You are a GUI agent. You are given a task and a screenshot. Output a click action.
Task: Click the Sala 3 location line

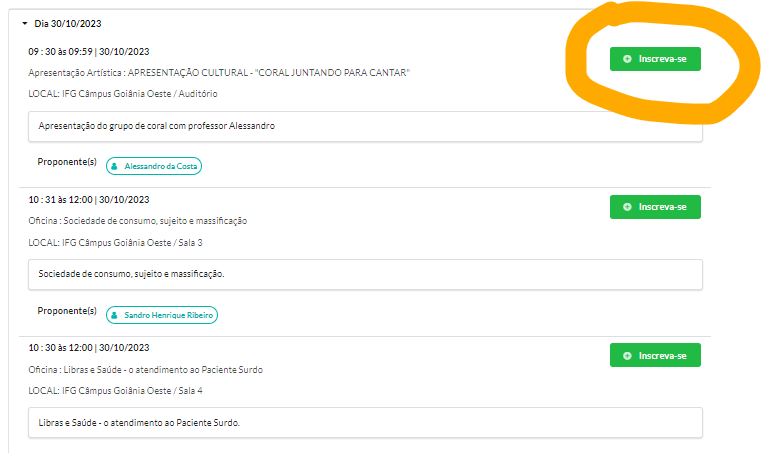coord(116,242)
